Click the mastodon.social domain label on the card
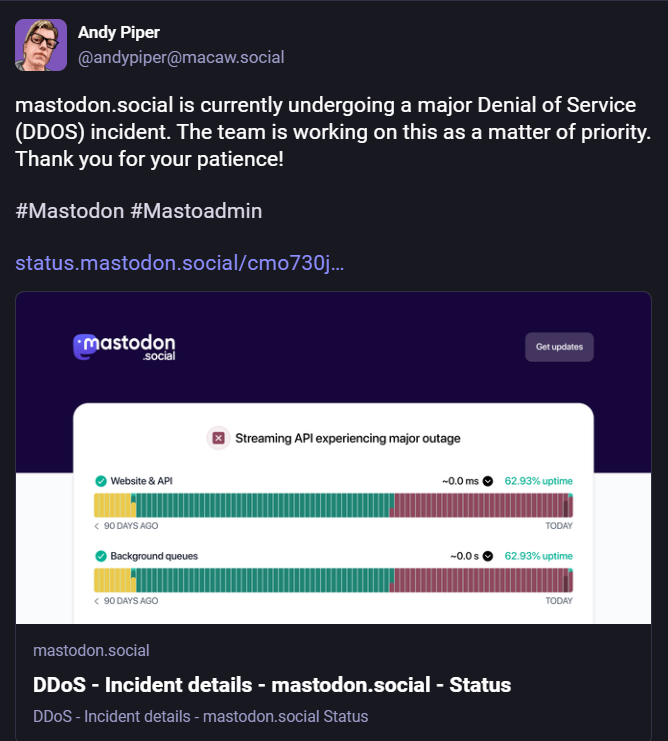Screen dimensions: 668x741 91,651
